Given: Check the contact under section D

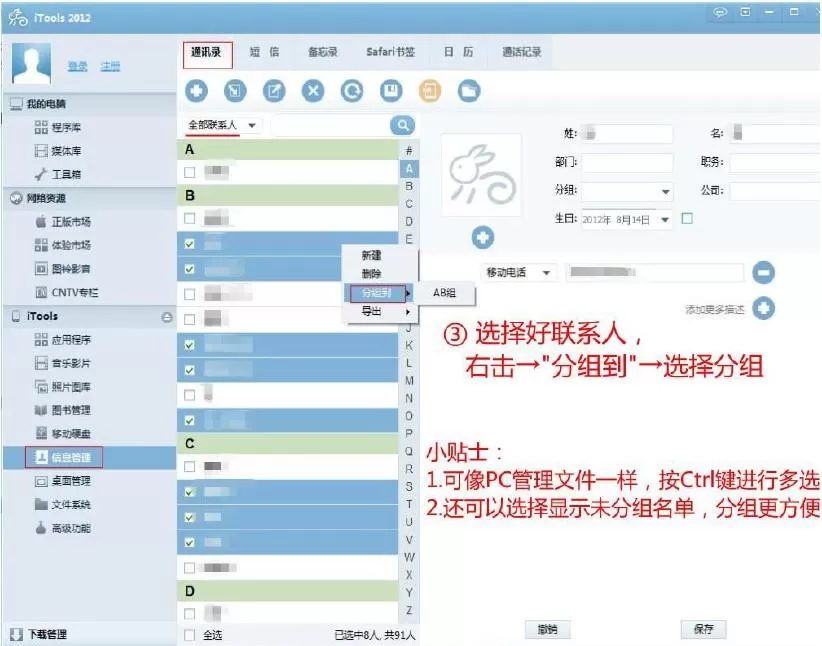Looking at the screenshot, I should 190,613.
